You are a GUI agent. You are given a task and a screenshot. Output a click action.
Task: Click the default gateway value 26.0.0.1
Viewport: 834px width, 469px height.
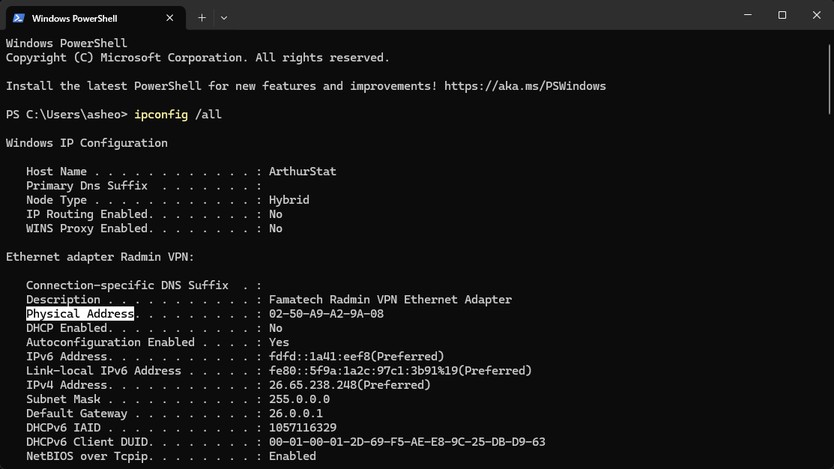tap(296, 414)
